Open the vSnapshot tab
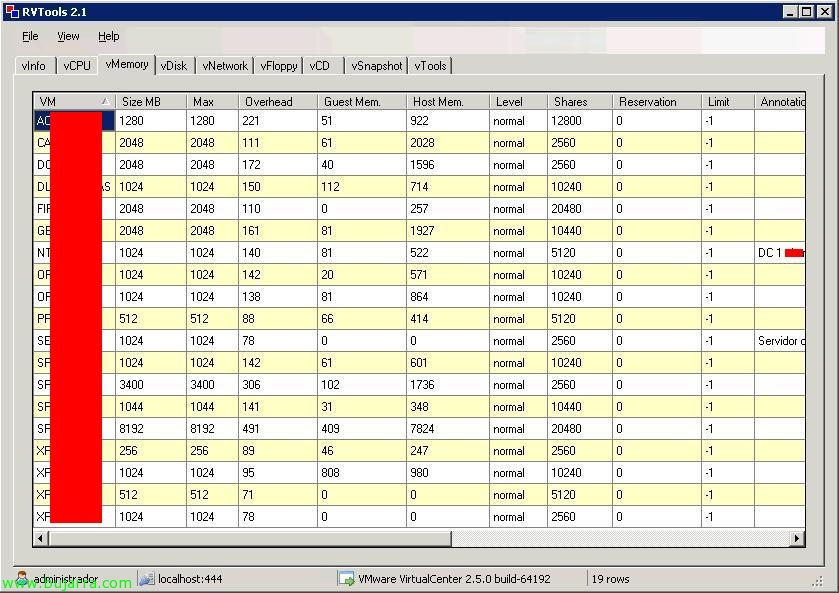839x593 pixels. click(x=377, y=66)
